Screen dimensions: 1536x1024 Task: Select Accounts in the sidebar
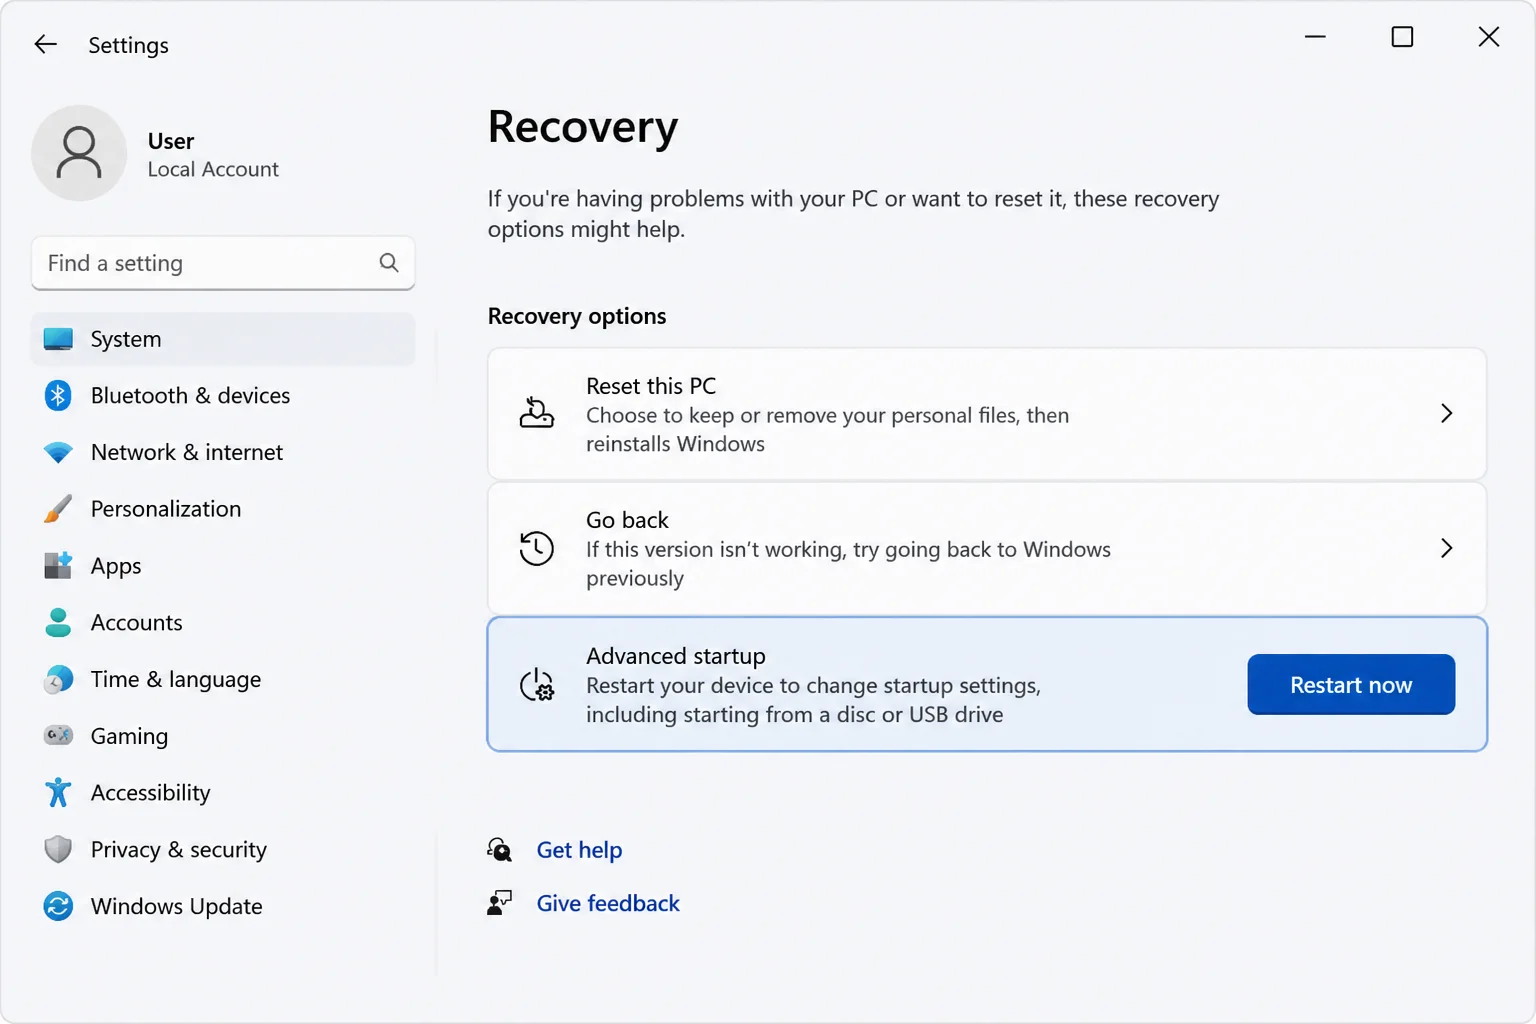click(223, 622)
